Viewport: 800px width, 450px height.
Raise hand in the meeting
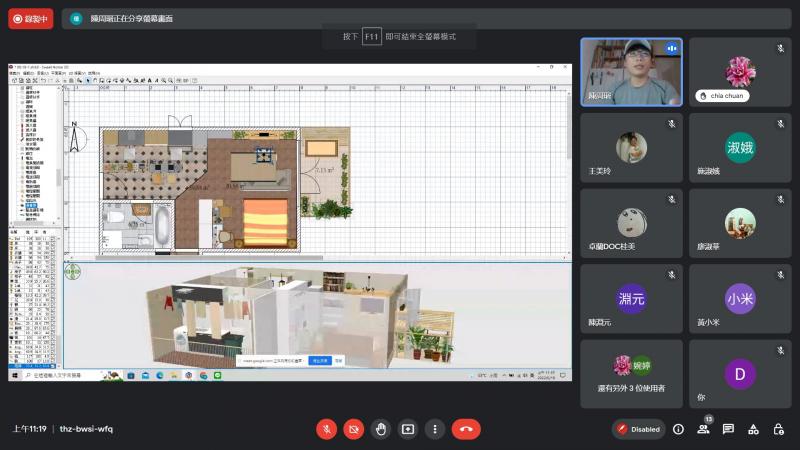380,429
